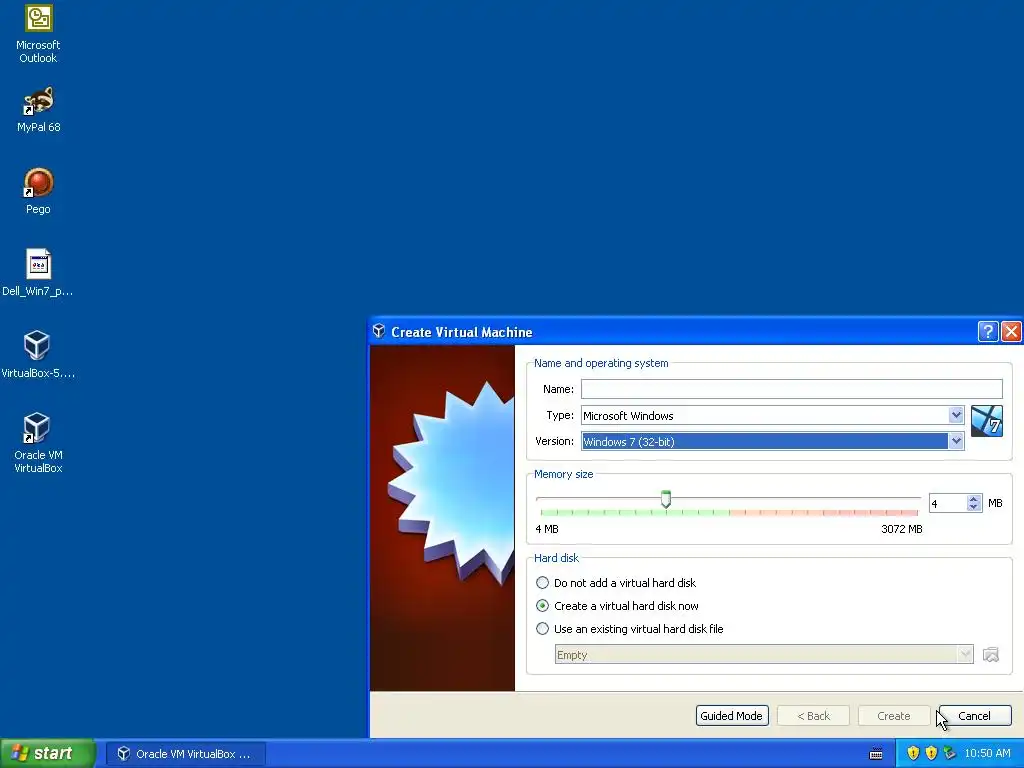The height and width of the screenshot is (768, 1024).
Task: Click the VirtualBox cube icon in dialog title bar
Action: (379, 331)
